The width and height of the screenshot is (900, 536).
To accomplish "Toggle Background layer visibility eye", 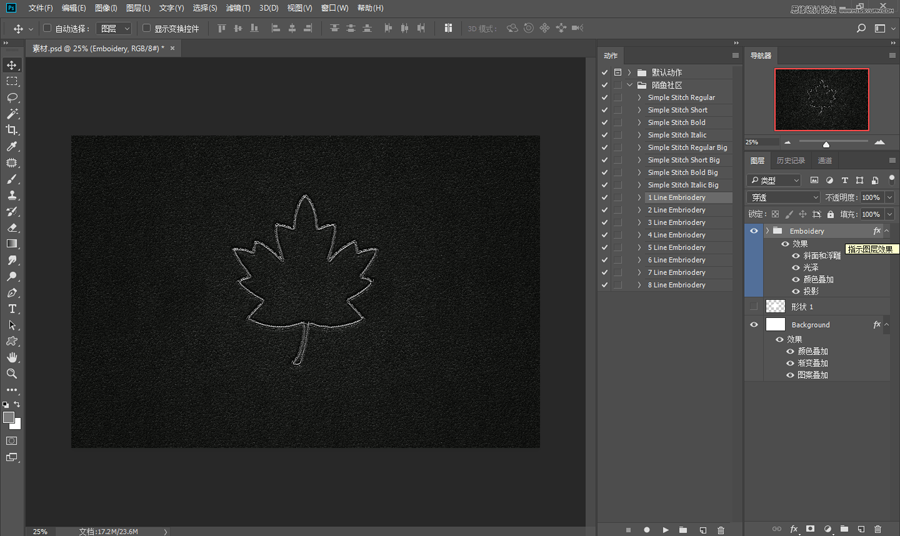I will 754,325.
